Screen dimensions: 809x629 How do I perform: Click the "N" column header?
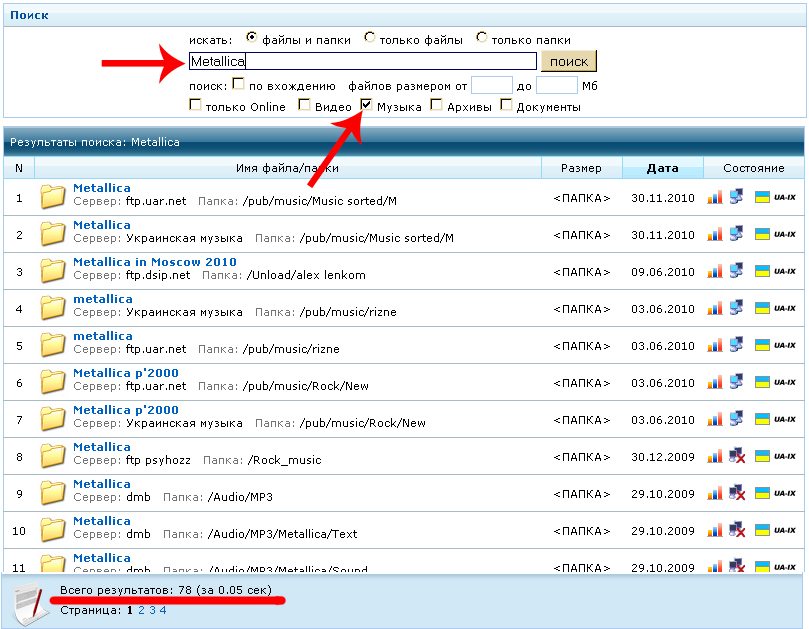[19, 168]
